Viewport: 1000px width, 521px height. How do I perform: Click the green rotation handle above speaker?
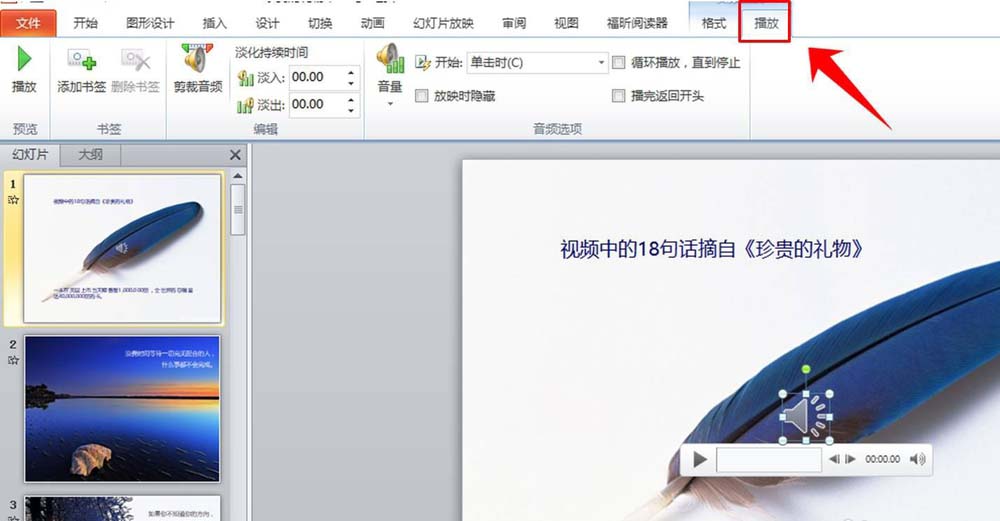point(806,369)
